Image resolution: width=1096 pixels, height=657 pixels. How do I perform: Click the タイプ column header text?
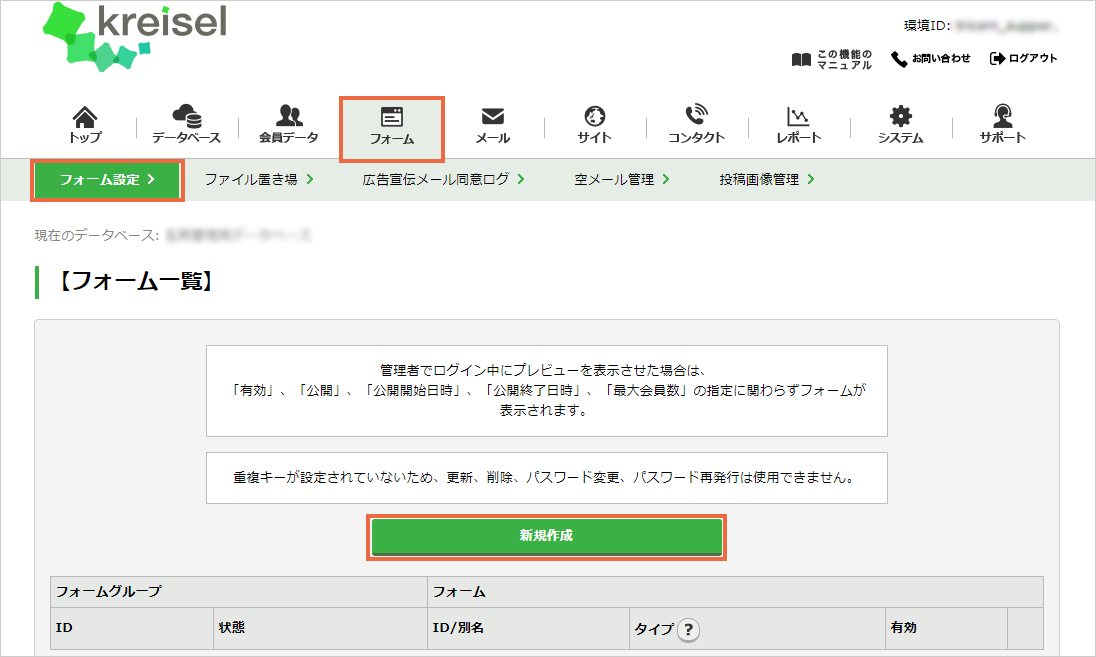click(x=654, y=629)
